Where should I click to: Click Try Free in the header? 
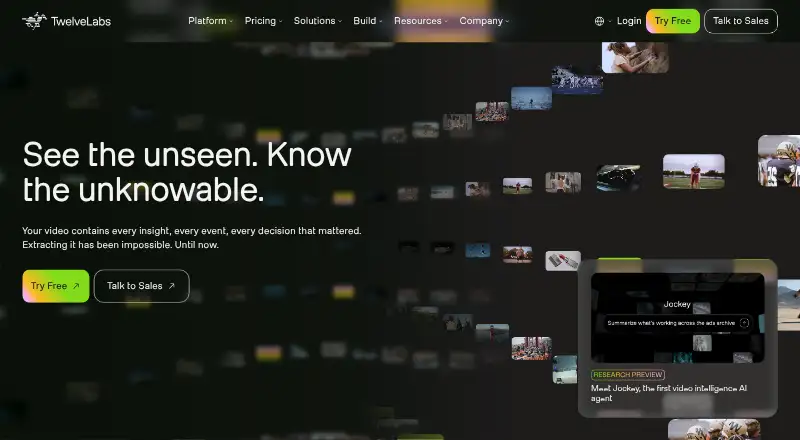click(672, 21)
